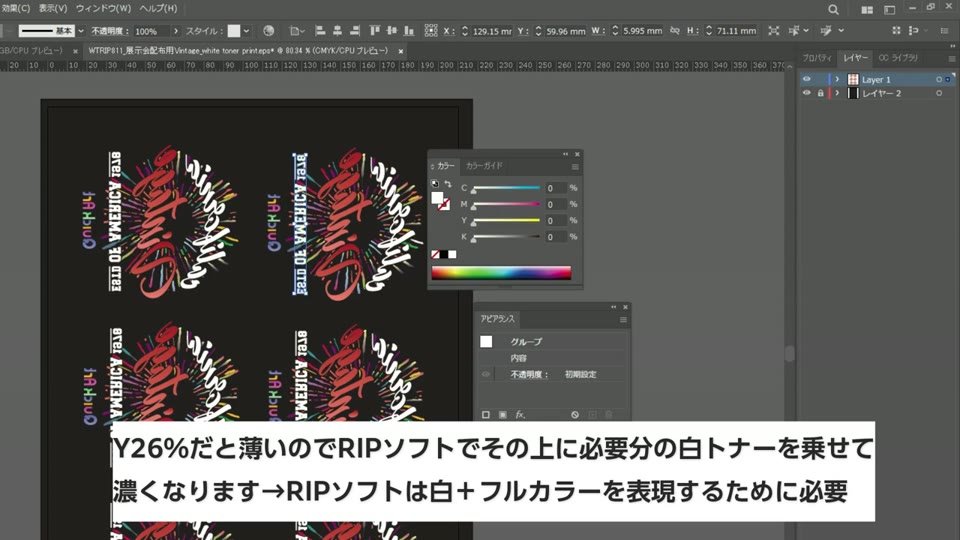This screenshot has width=960, height=540.
Task: Expand レイヤー 2 sublayers
Action: (838, 93)
